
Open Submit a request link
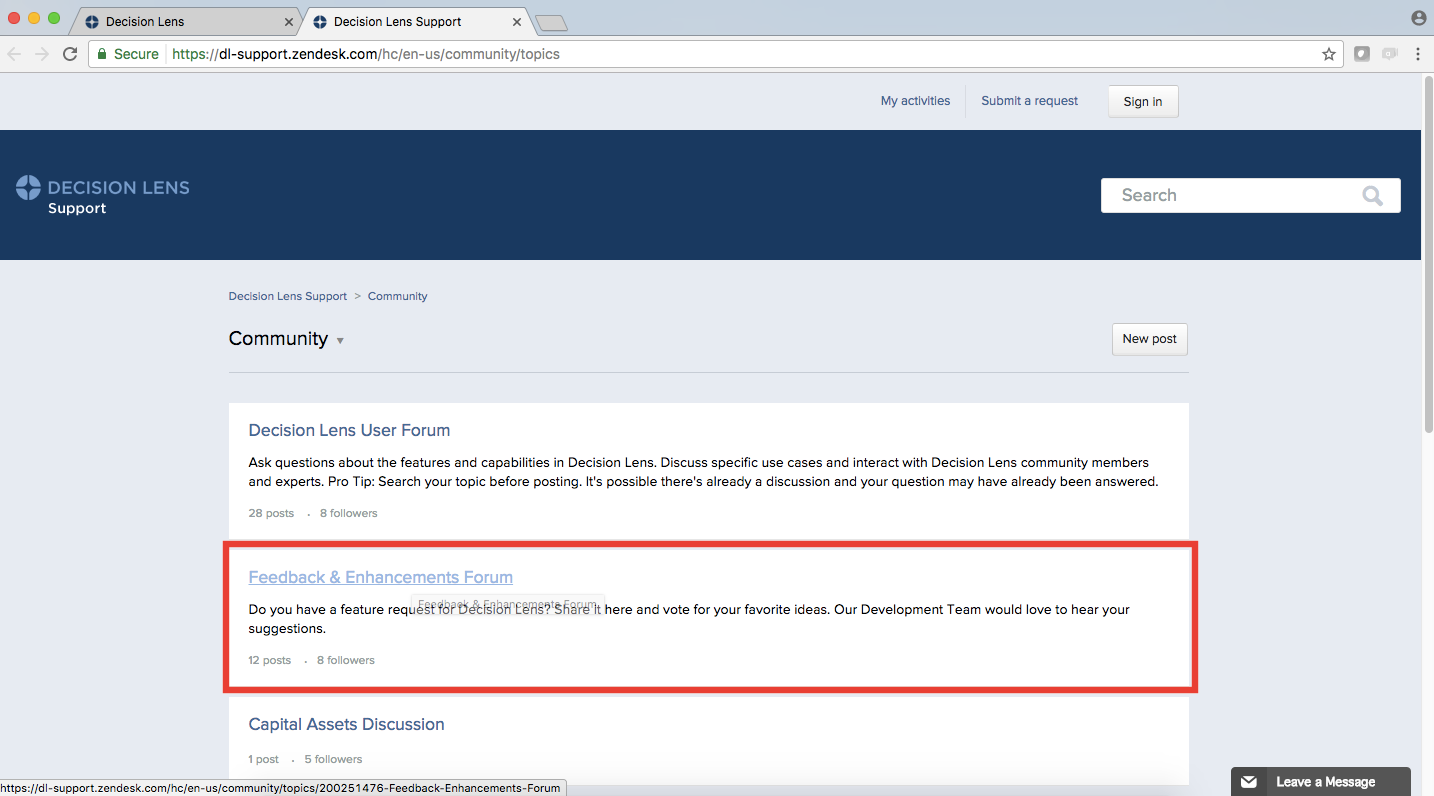pyautogui.click(x=1030, y=101)
